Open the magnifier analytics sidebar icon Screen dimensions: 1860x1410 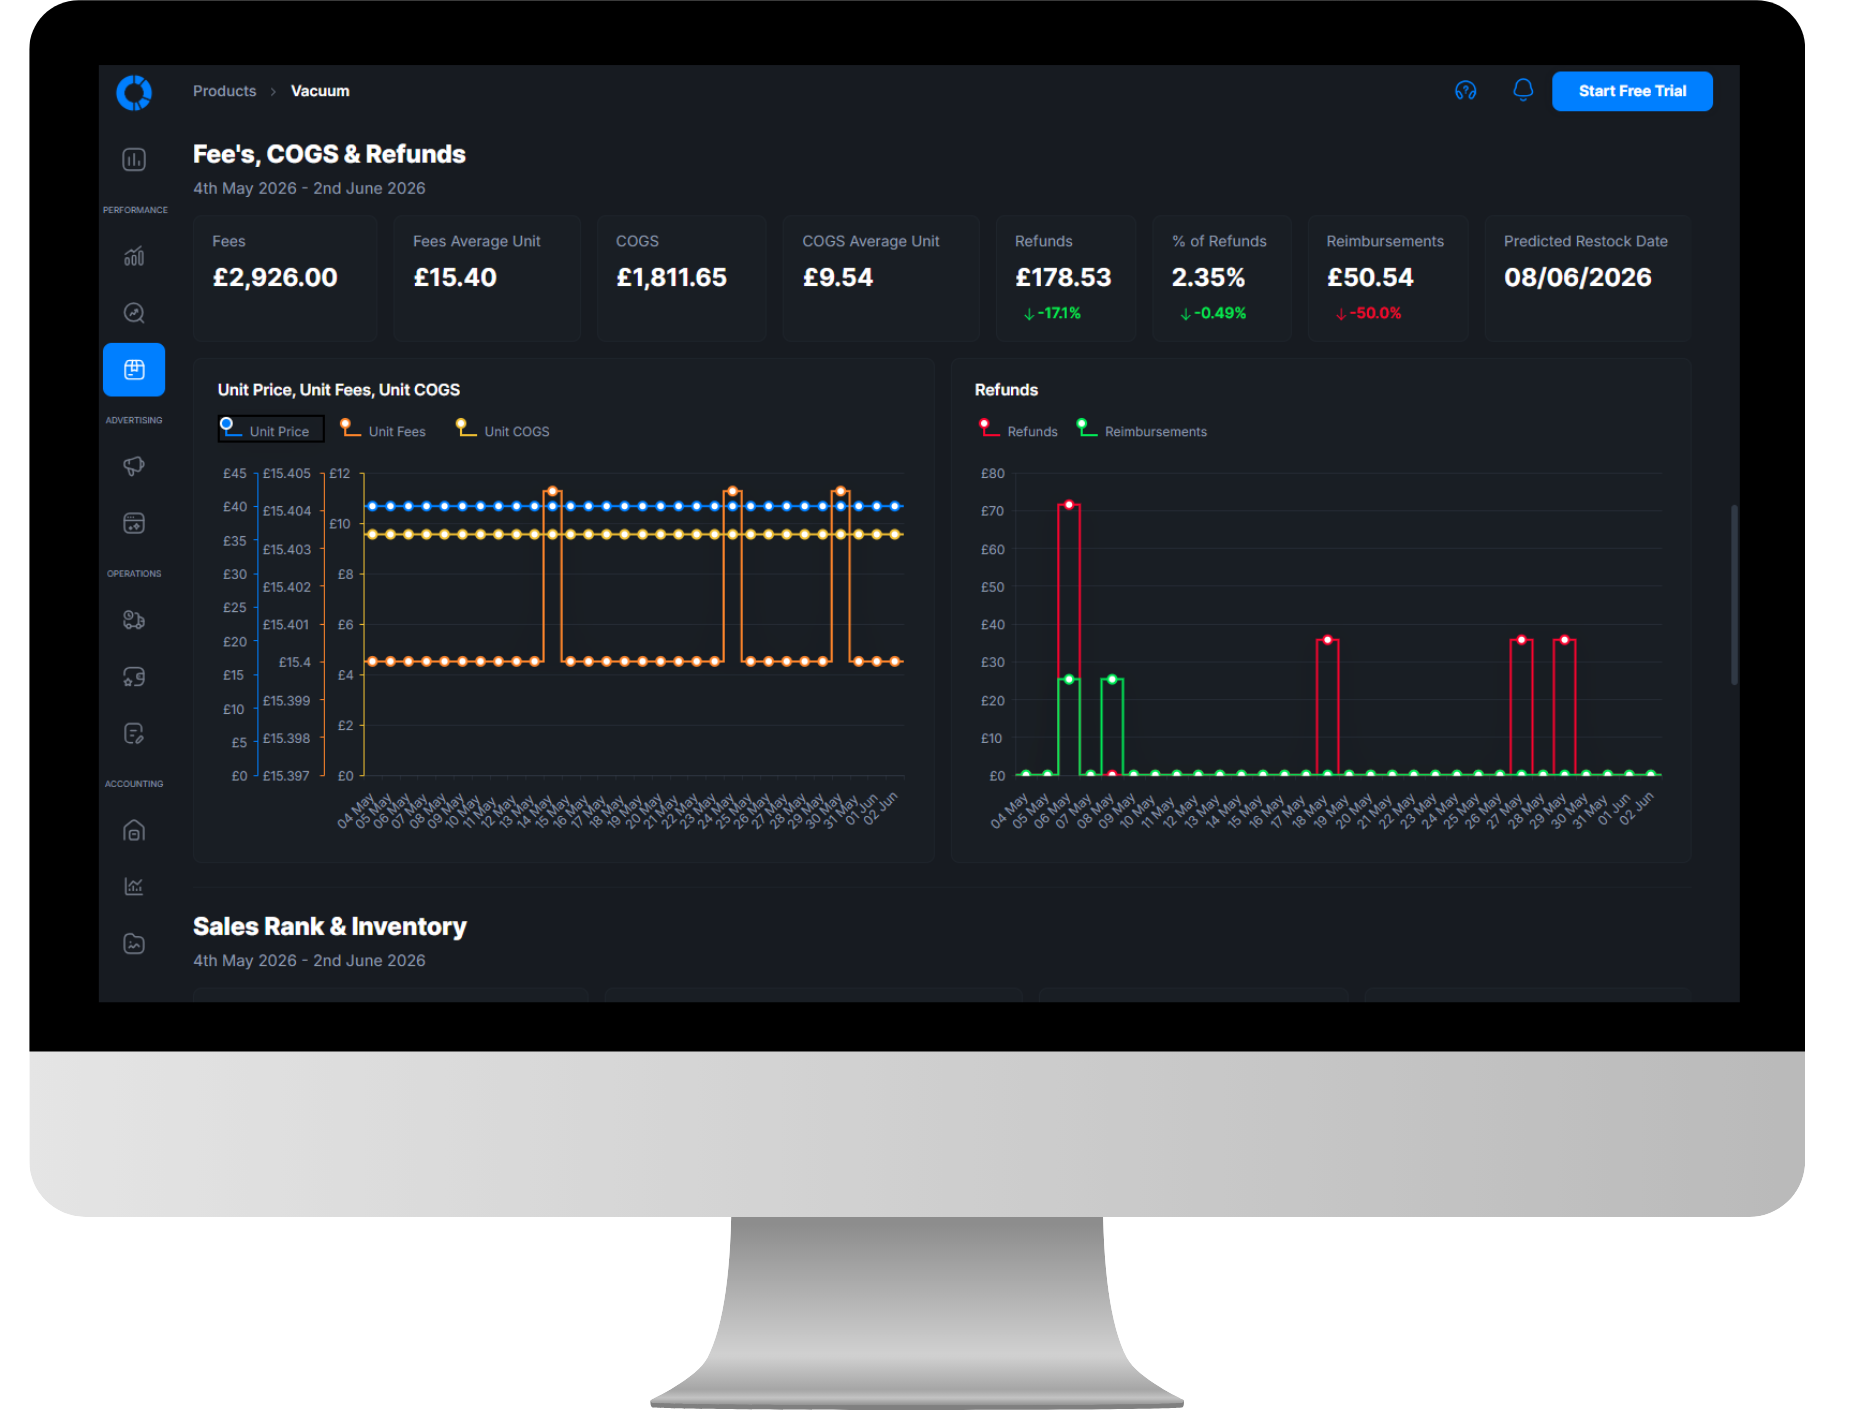[x=134, y=313]
